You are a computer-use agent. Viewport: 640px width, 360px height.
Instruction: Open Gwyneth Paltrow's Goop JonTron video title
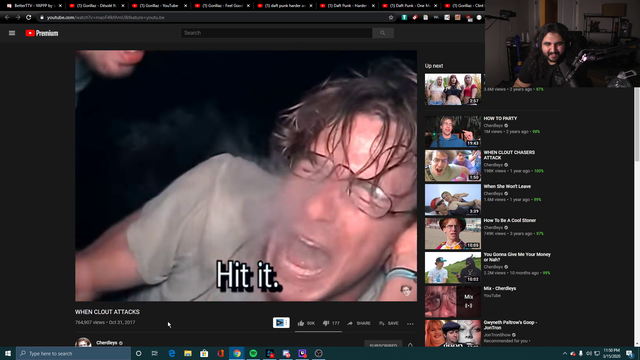coord(510,325)
